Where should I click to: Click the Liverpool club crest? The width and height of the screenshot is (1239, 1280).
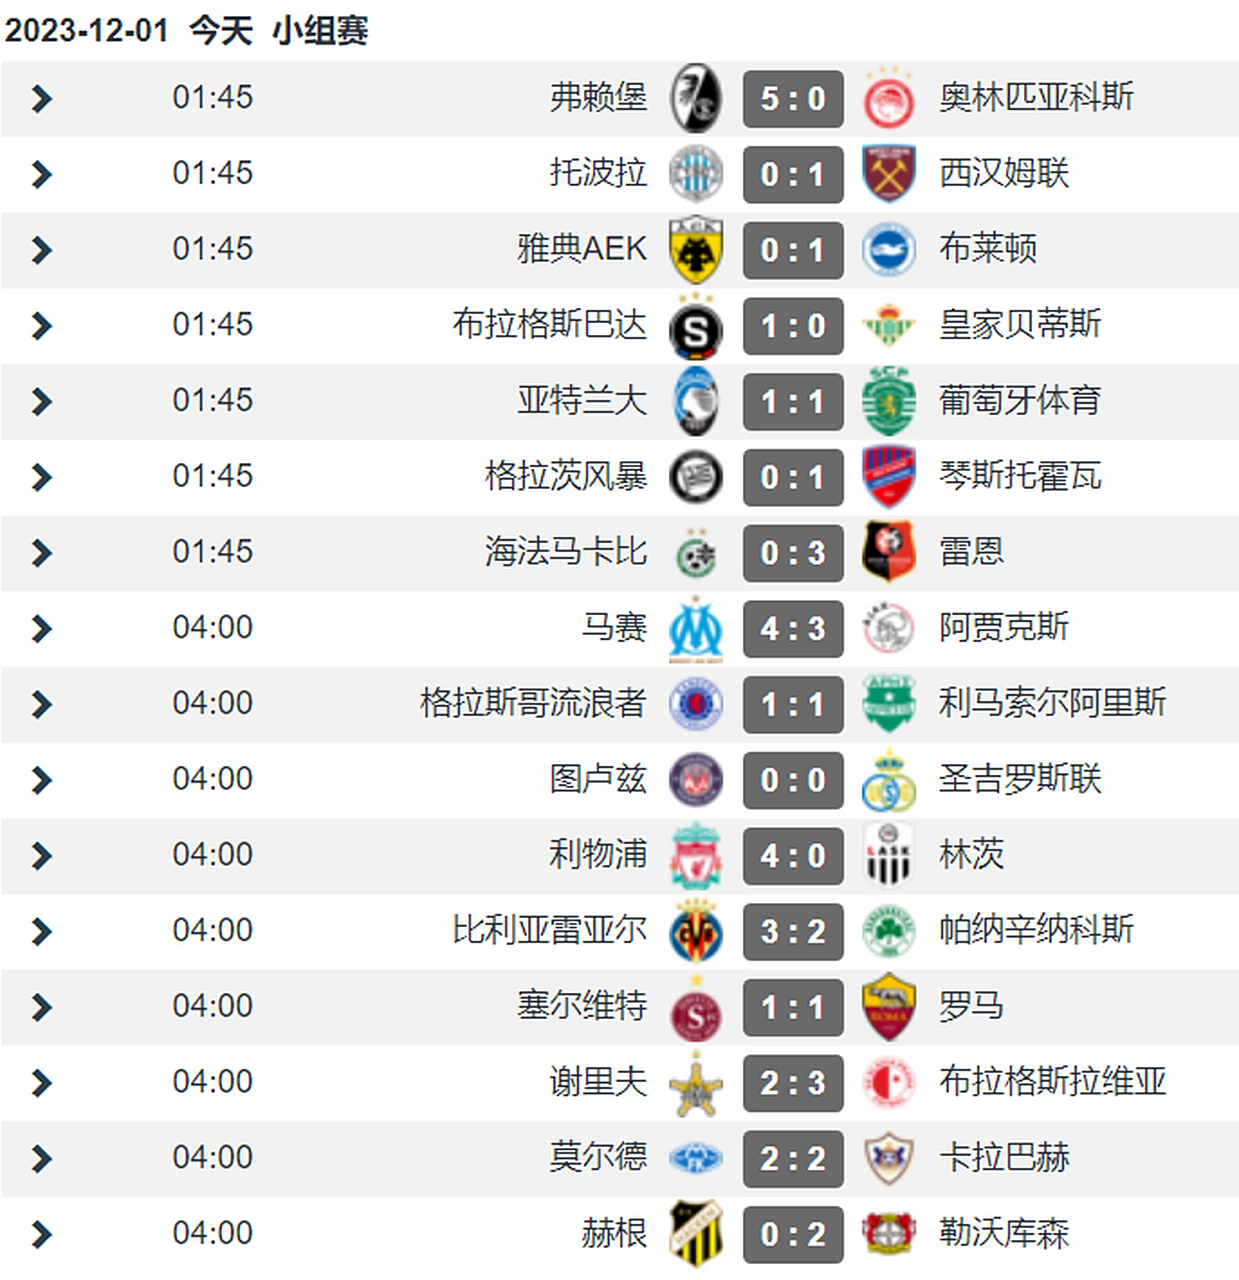coord(696,856)
